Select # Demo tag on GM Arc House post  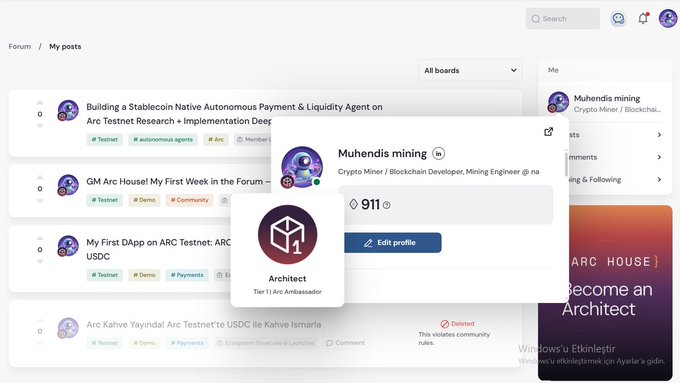coord(144,200)
